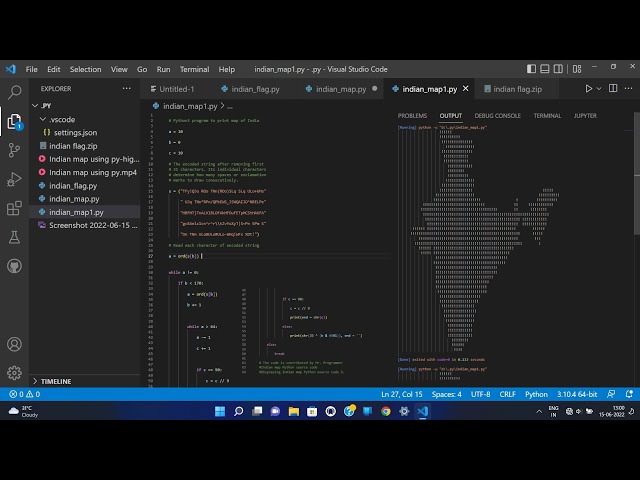
Task: Click the feedback icon in status bar
Action: pyautogui.click(x=611, y=394)
